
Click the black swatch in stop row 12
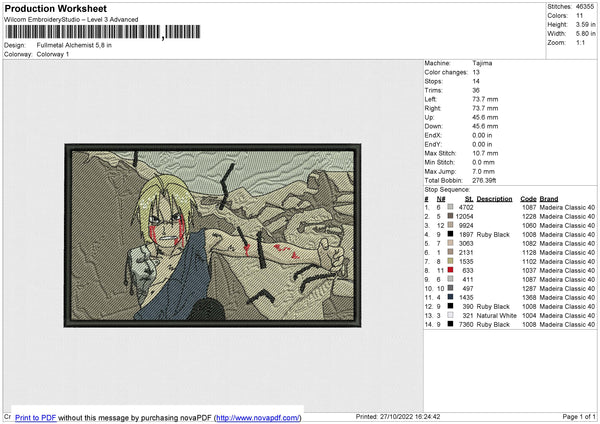click(x=450, y=306)
